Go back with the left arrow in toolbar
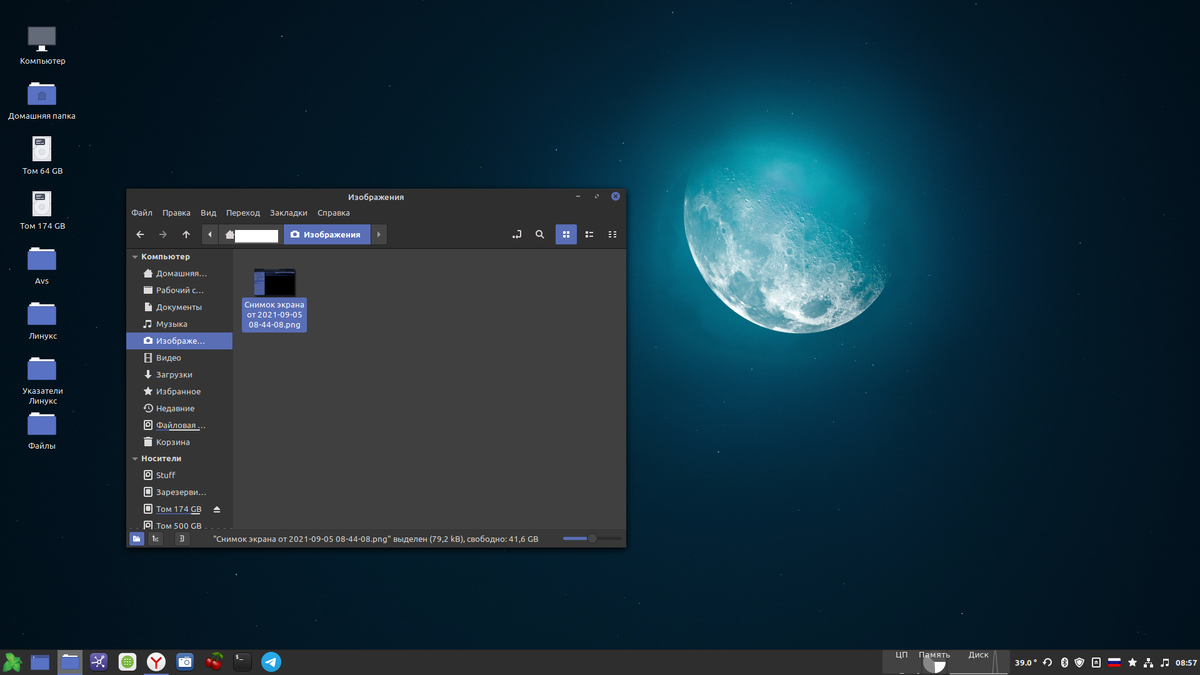 point(140,234)
